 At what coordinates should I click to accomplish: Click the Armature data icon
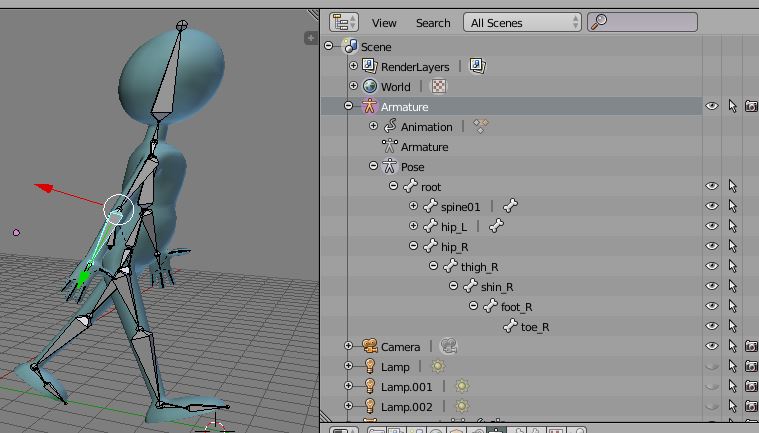[x=390, y=146]
